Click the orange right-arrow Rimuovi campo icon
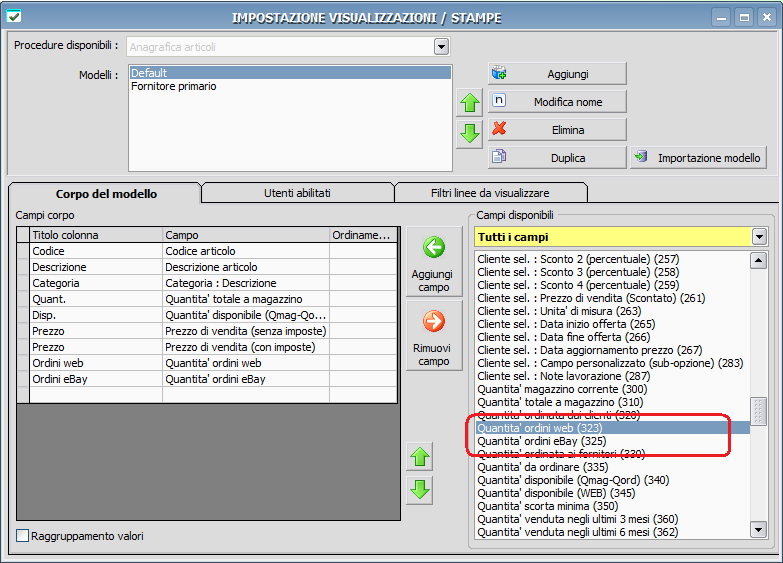This screenshot has width=783, height=563. click(x=433, y=321)
